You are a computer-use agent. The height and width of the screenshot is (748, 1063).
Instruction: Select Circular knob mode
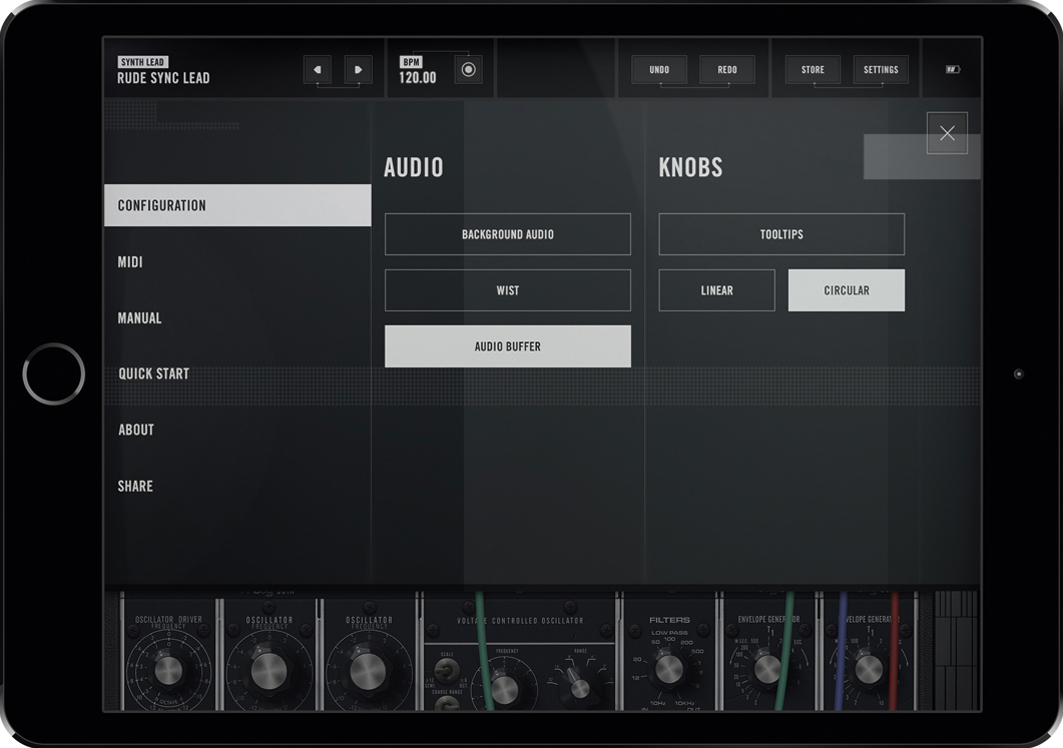(846, 290)
